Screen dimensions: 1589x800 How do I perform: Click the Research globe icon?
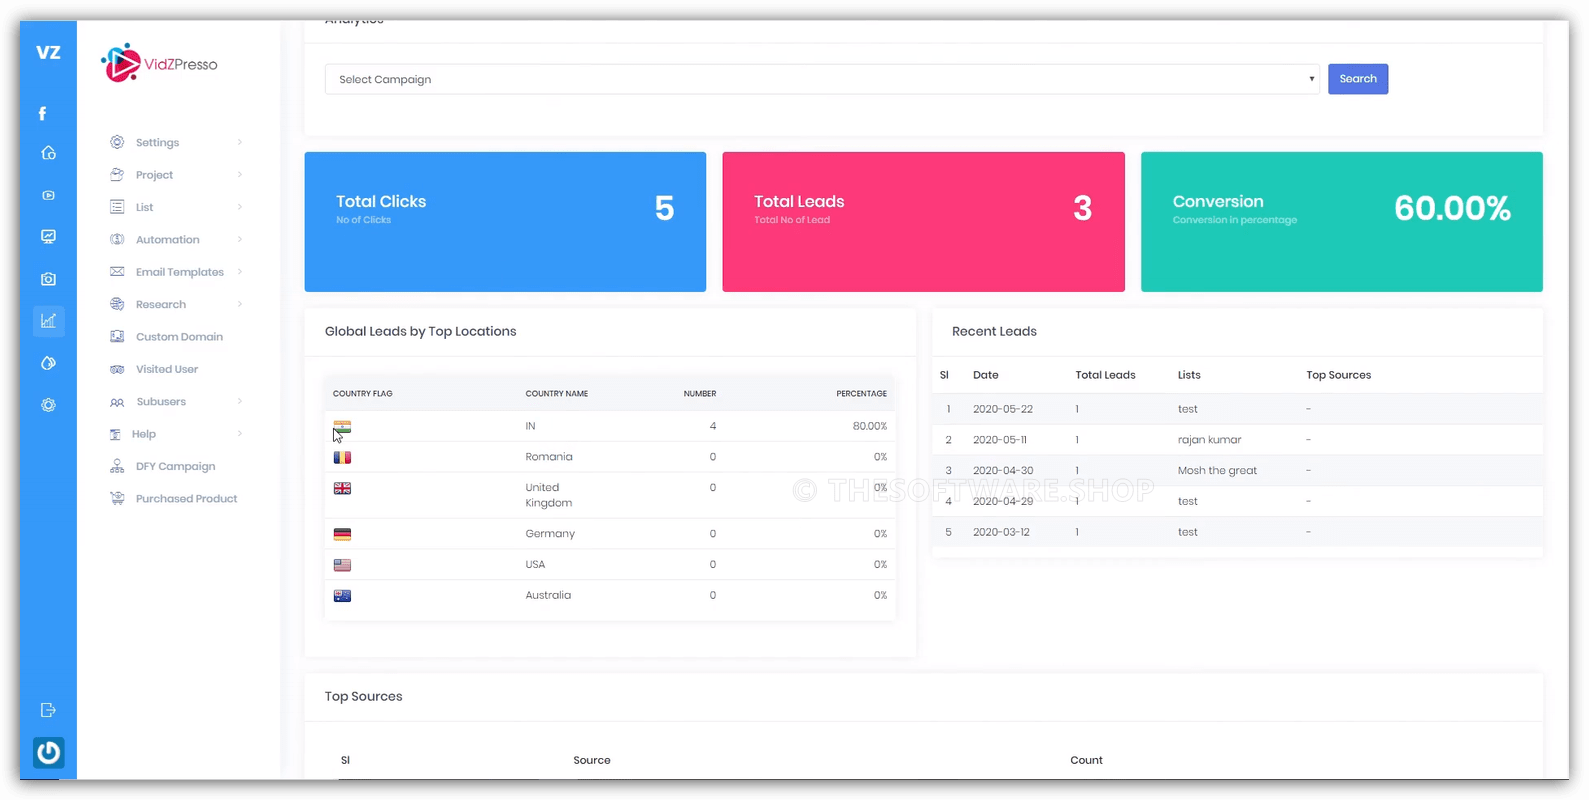tap(117, 304)
